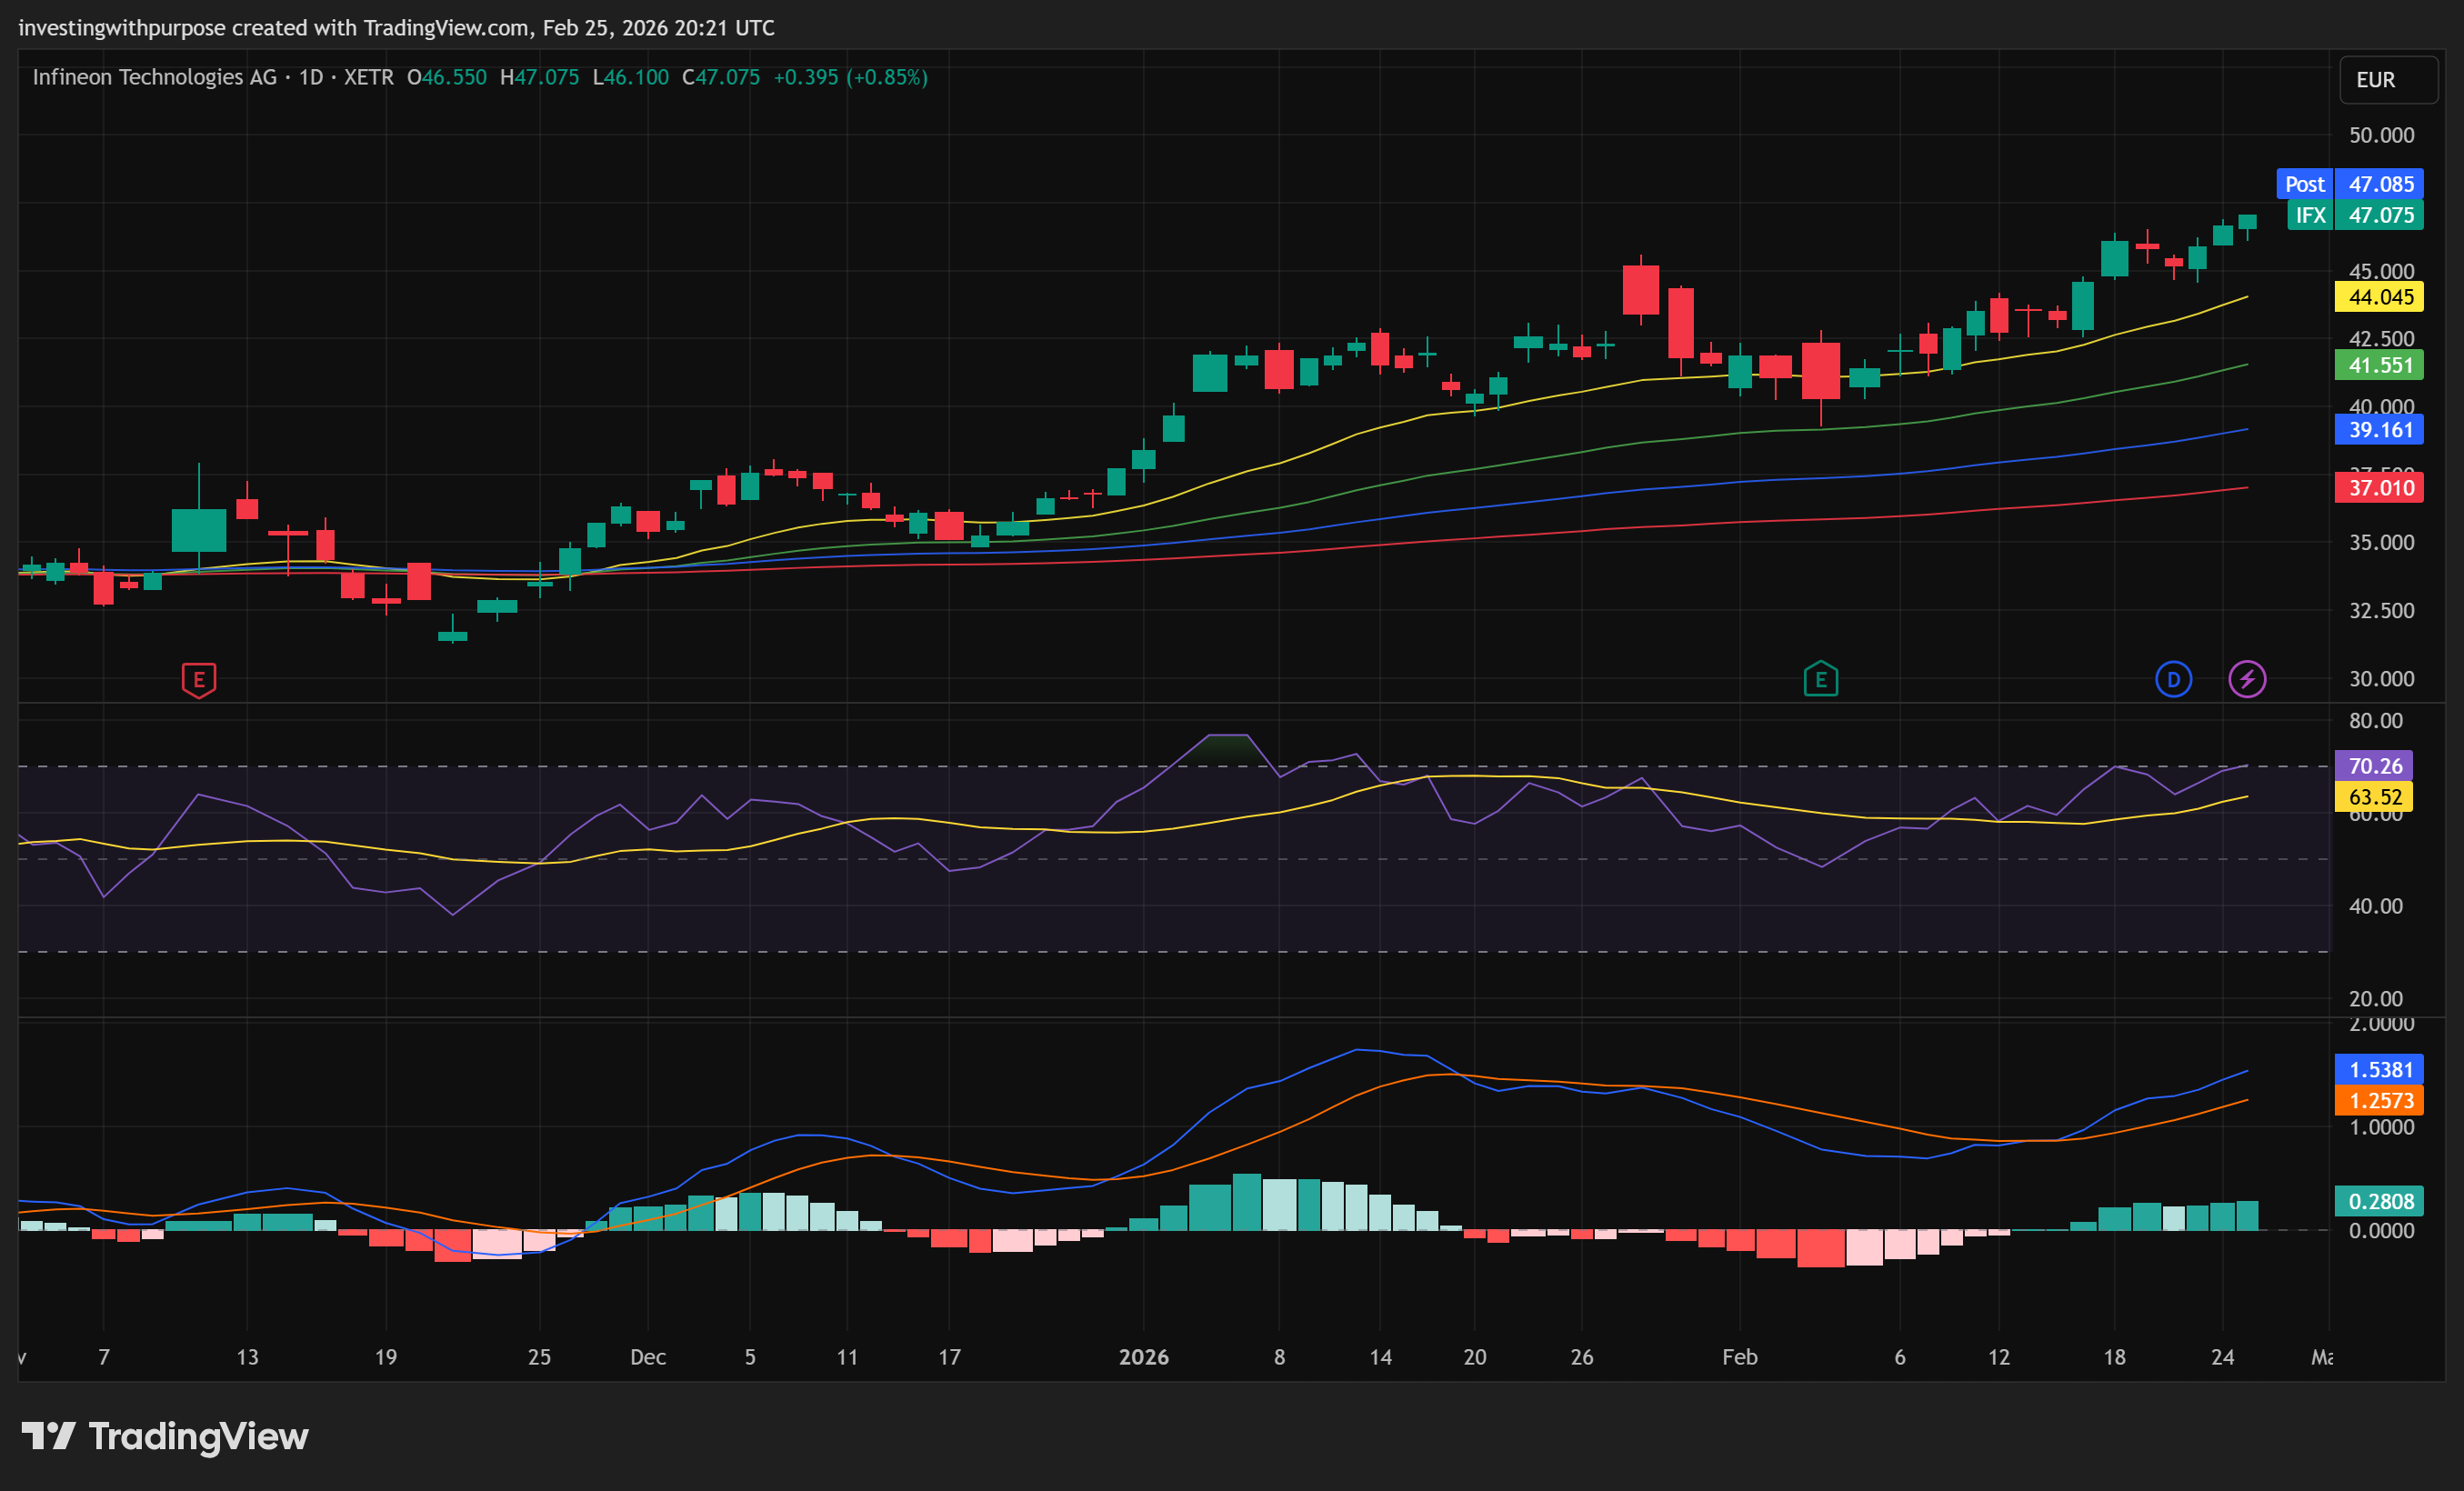Viewport: 2464px width, 1491px height.
Task: Click the green IFX ticker label
Action: pyautogui.click(x=2310, y=215)
